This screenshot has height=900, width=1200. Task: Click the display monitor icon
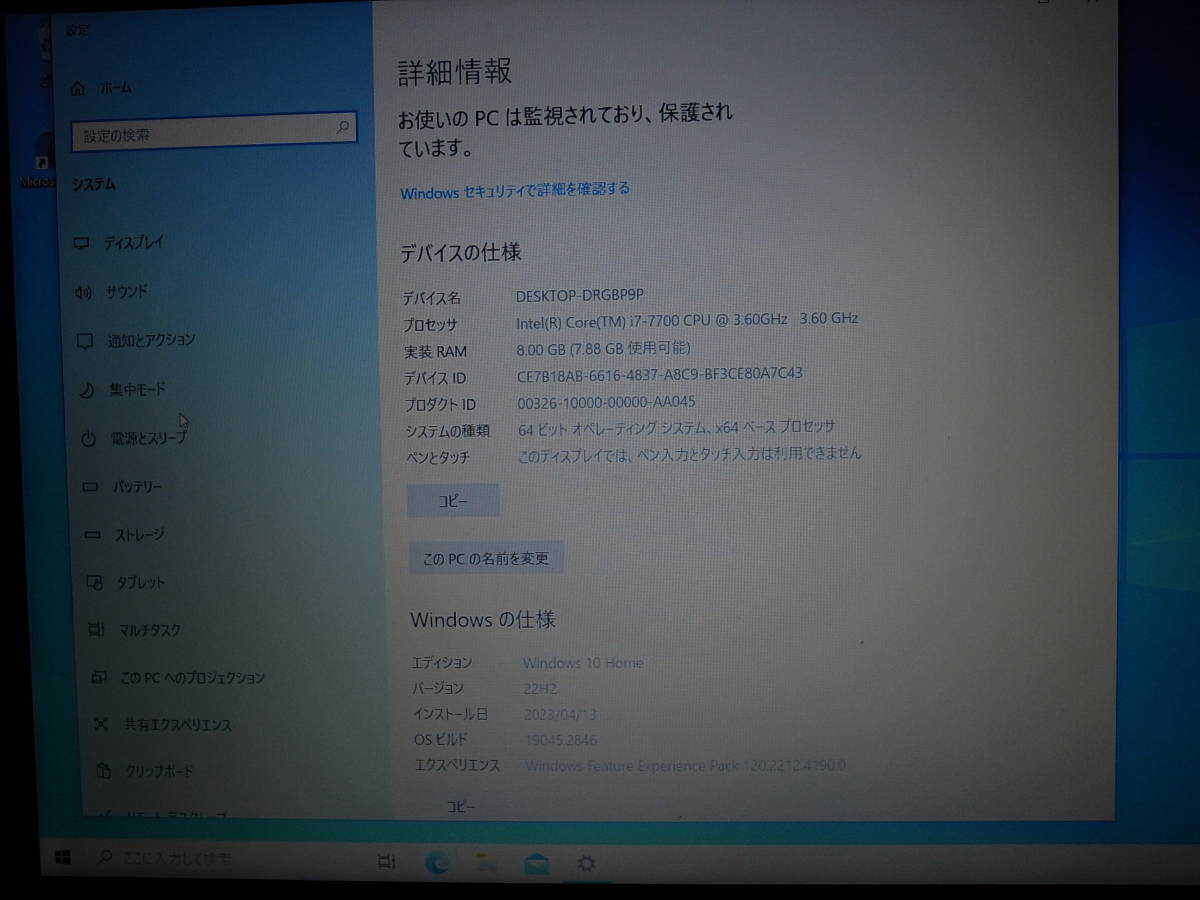tap(83, 243)
